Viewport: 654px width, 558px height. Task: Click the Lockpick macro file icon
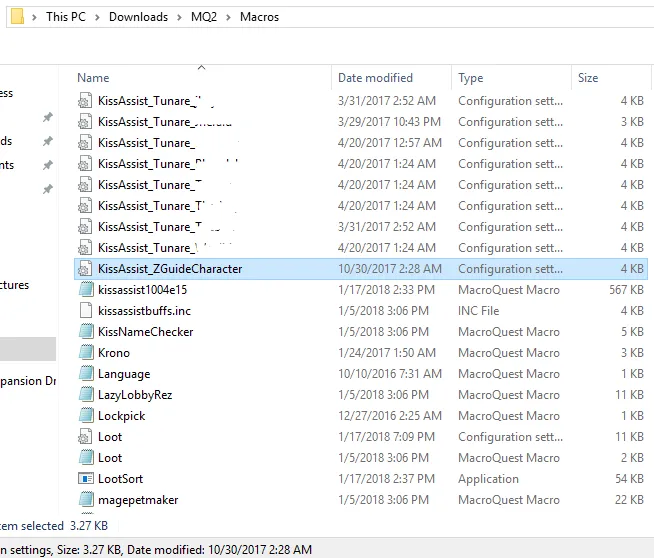pyautogui.click(x=86, y=416)
